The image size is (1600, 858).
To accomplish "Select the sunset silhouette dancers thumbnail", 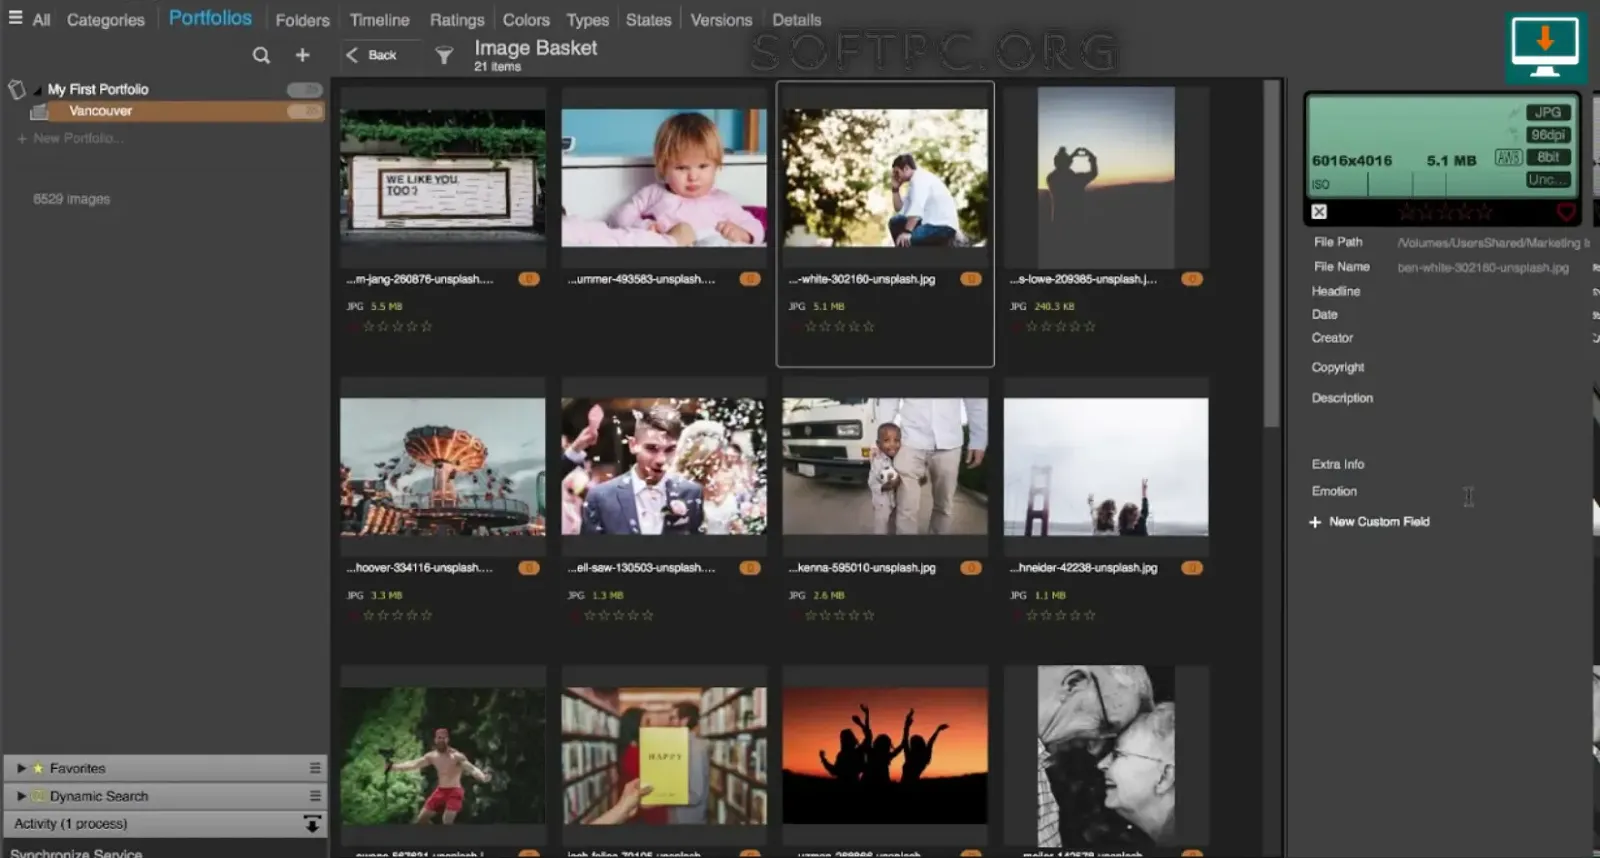I will coord(885,756).
